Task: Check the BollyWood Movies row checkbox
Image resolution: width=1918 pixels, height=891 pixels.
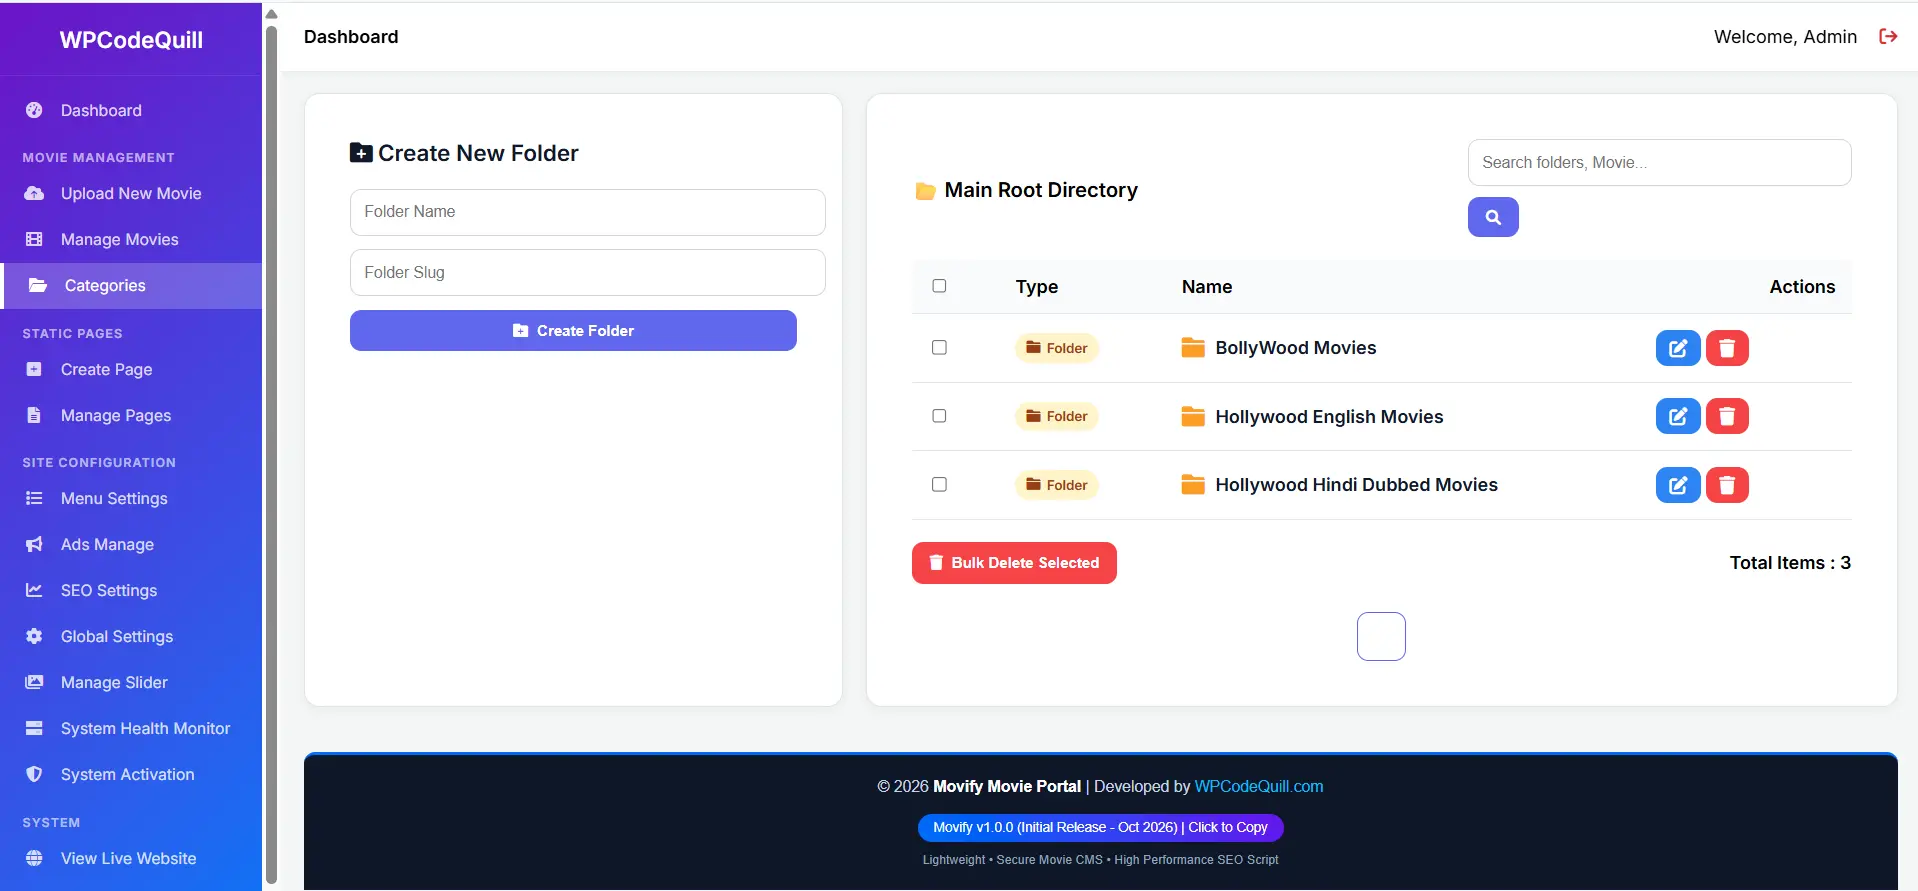Action: tap(939, 347)
